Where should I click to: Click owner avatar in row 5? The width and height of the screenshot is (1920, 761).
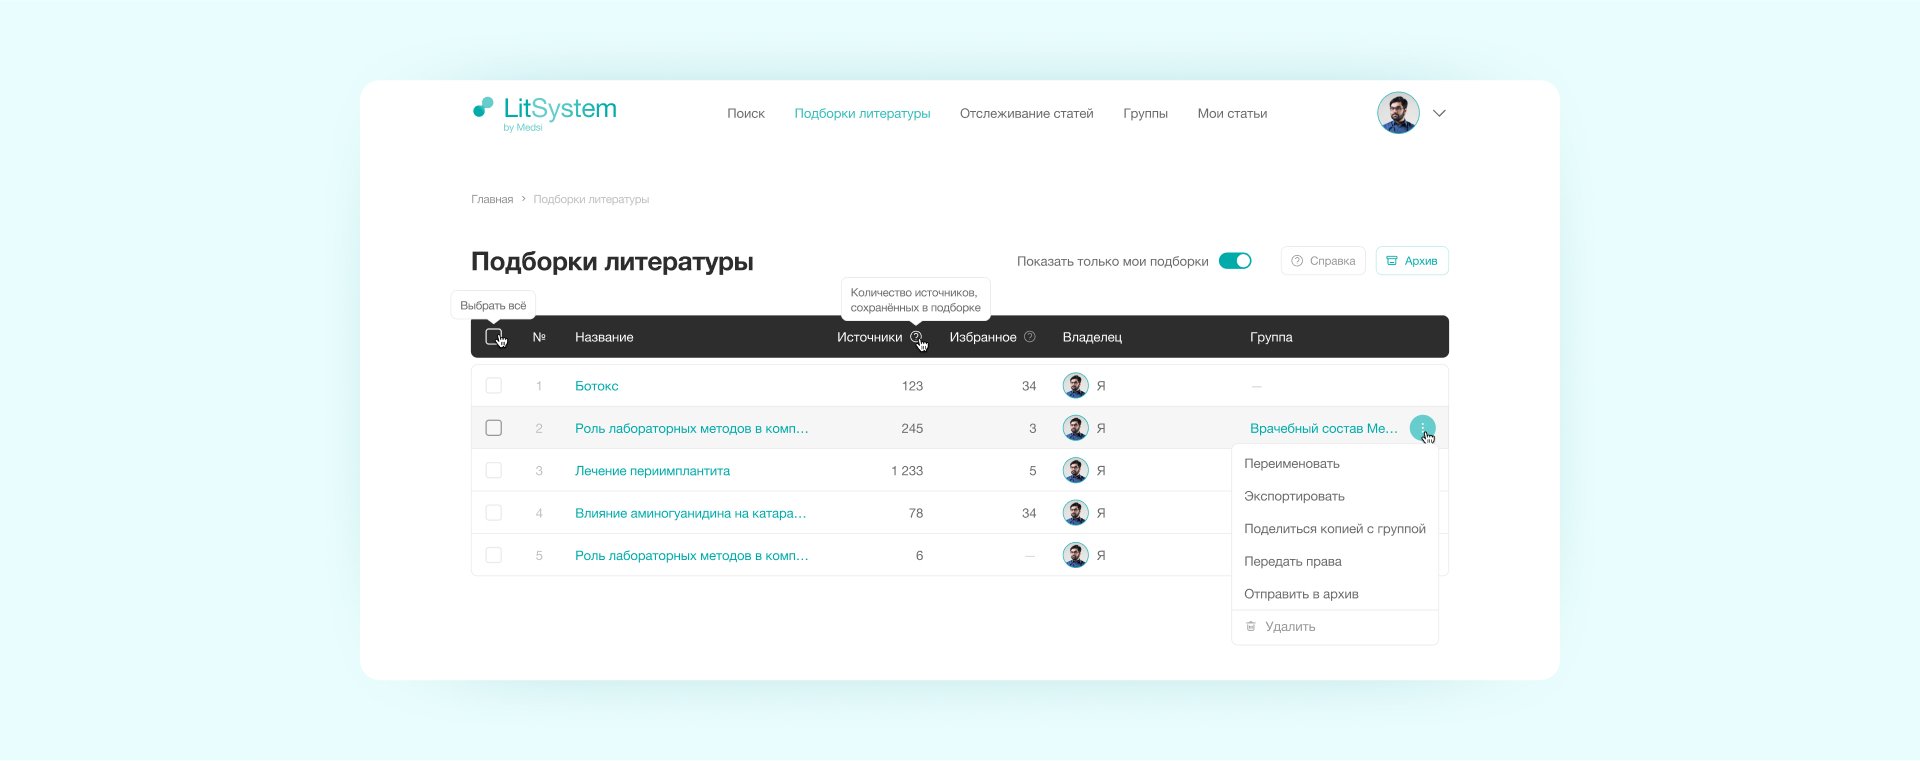point(1075,555)
